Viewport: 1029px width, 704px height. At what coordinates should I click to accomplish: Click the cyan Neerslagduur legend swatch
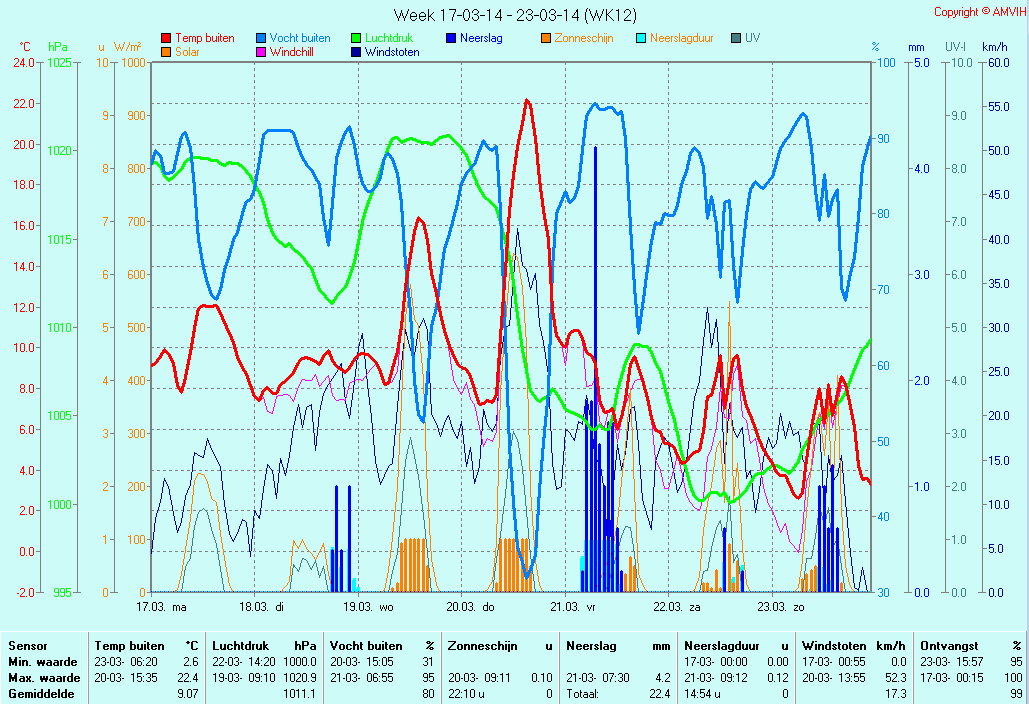point(641,39)
